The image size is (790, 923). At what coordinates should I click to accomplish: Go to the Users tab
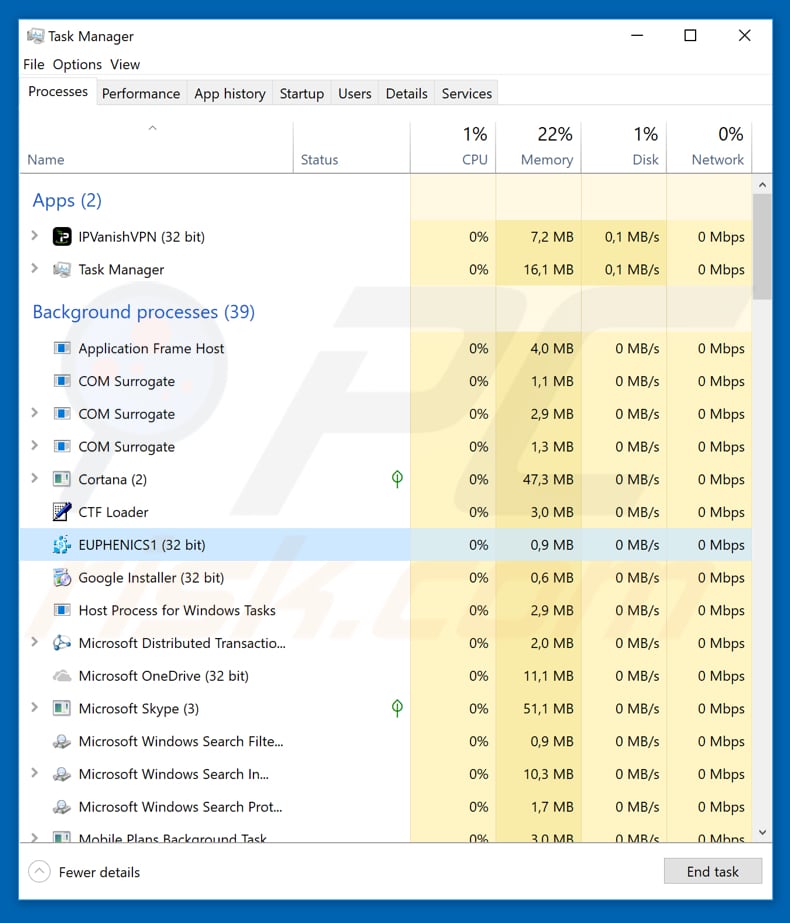point(354,94)
